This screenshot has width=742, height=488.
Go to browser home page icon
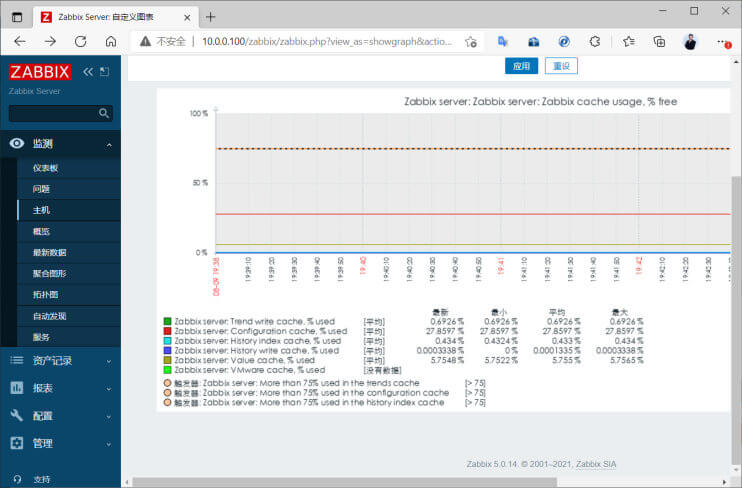coord(111,42)
